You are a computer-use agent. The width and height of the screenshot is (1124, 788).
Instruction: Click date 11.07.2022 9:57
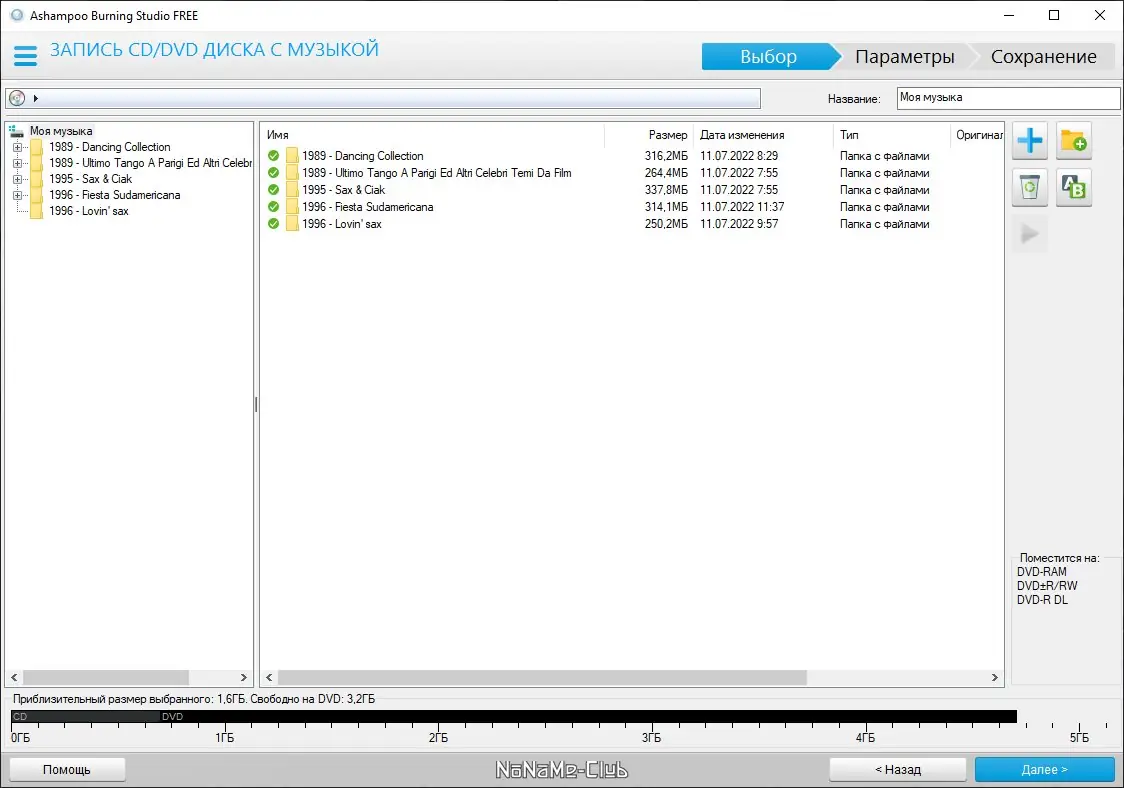pyautogui.click(x=739, y=224)
